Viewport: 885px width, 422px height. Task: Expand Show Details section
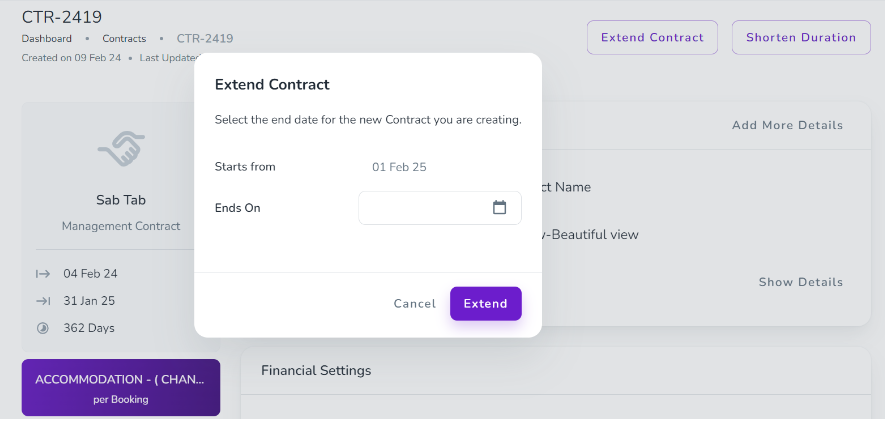pyautogui.click(x=800, y=282)
